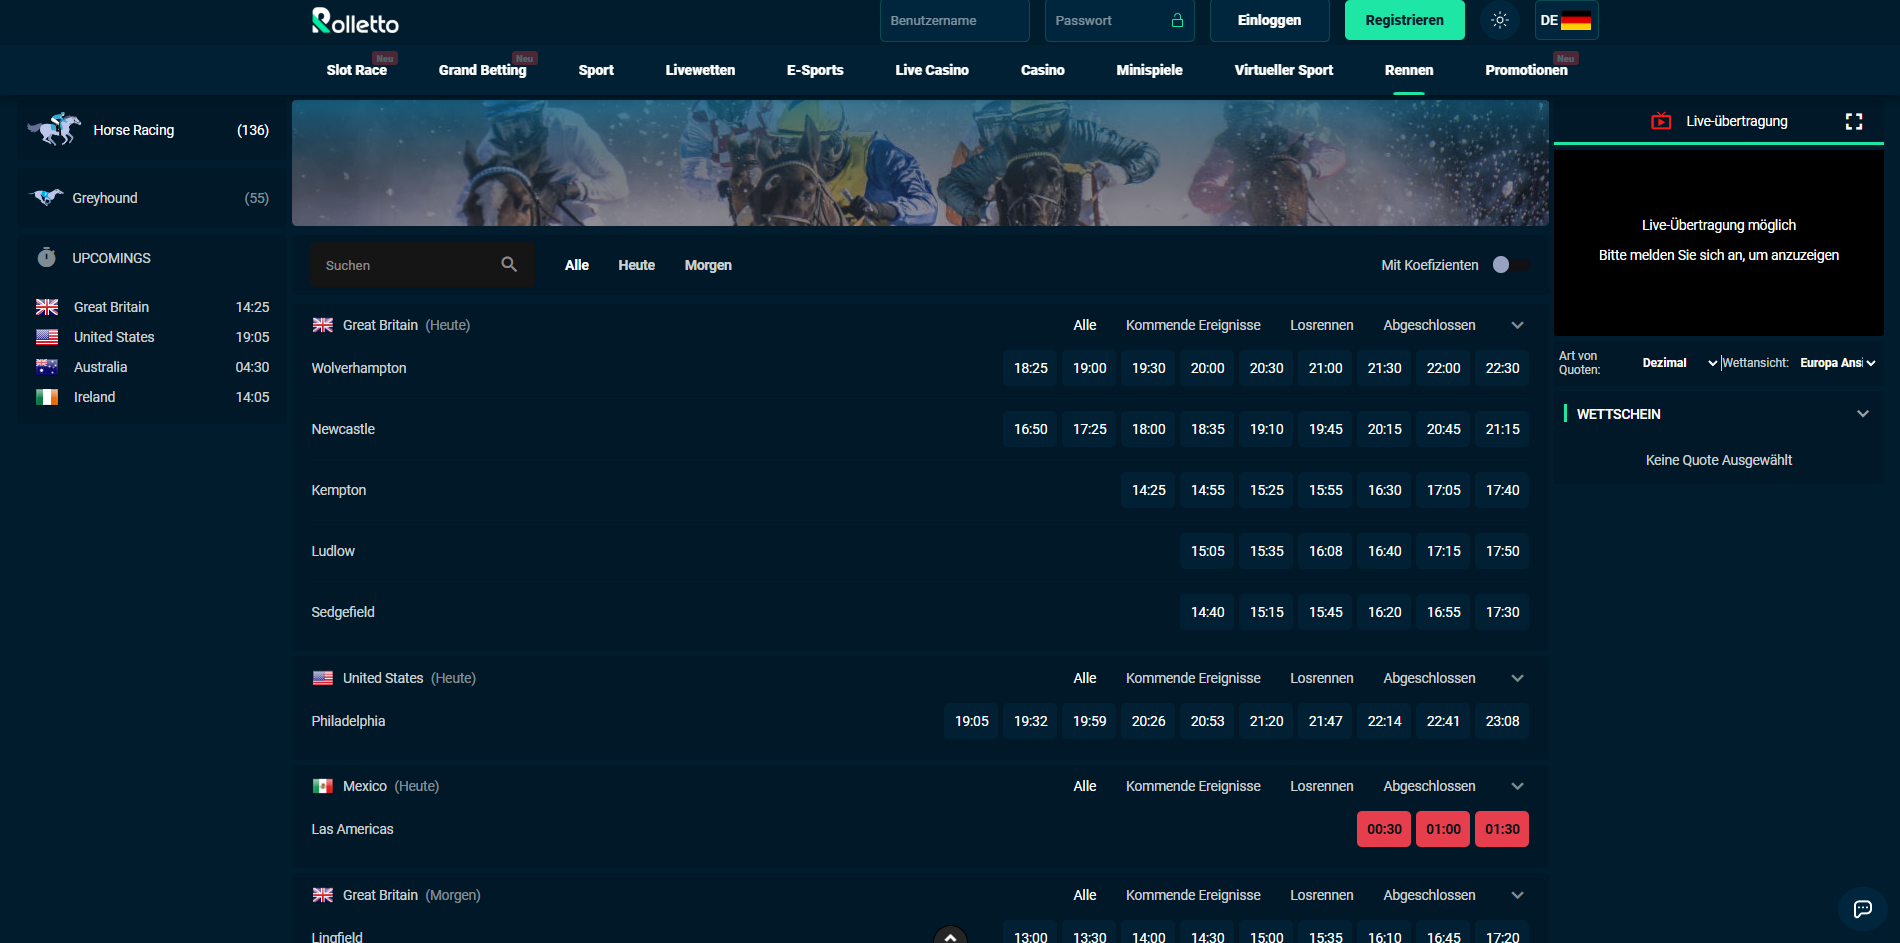This screenshot has height=943, width=1900.
Task: Collapse the Wettschein panel
Action: [1862, 414]
